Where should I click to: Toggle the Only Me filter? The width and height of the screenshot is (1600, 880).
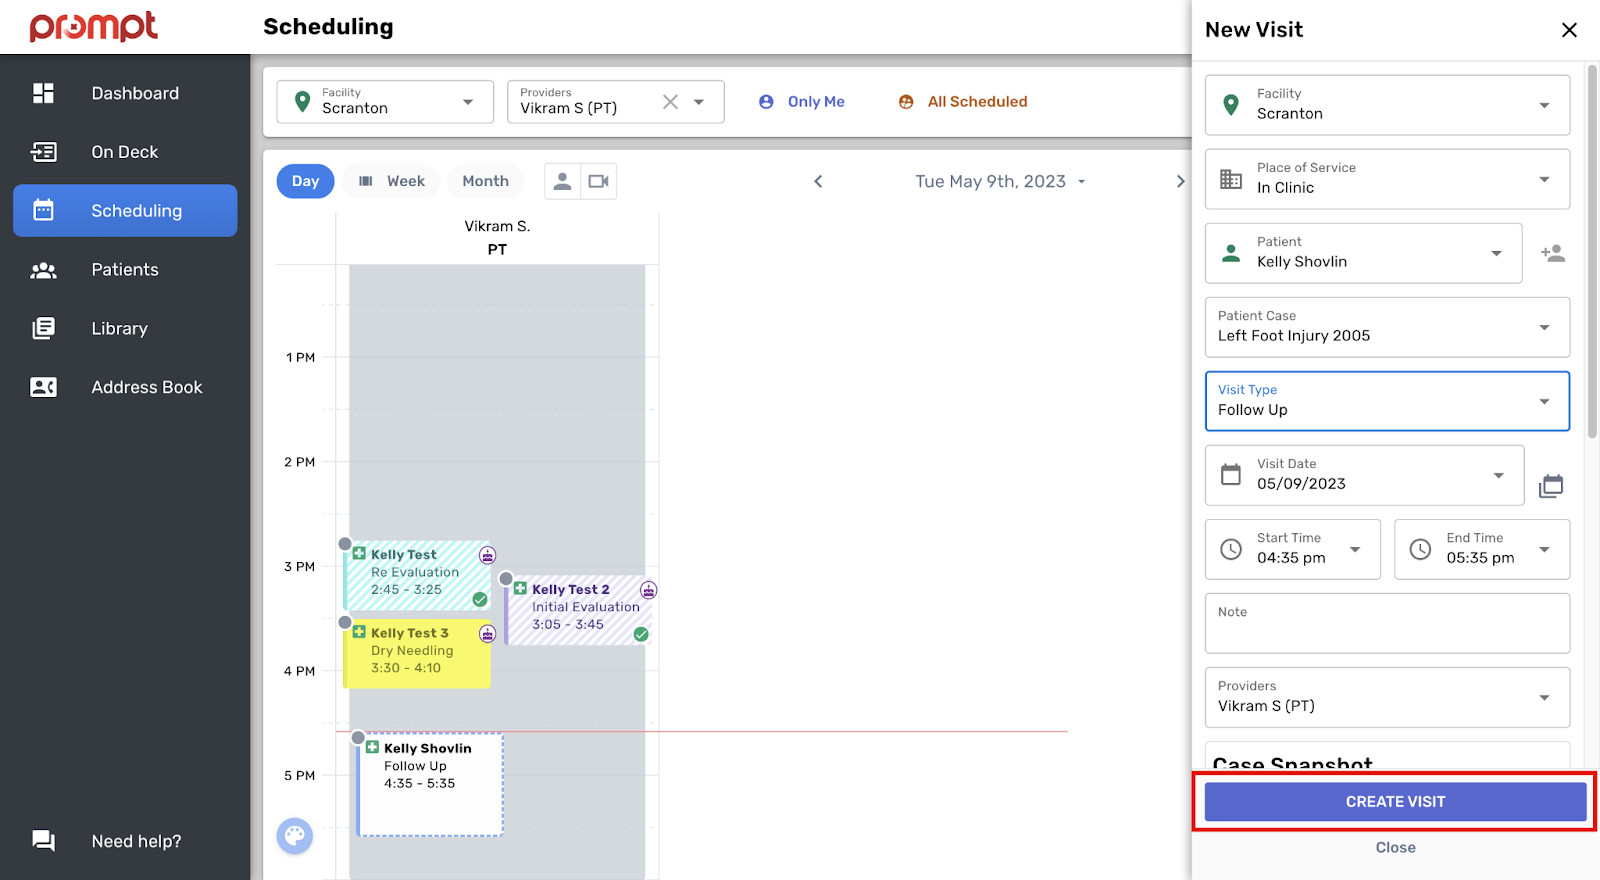coord(802,102)
